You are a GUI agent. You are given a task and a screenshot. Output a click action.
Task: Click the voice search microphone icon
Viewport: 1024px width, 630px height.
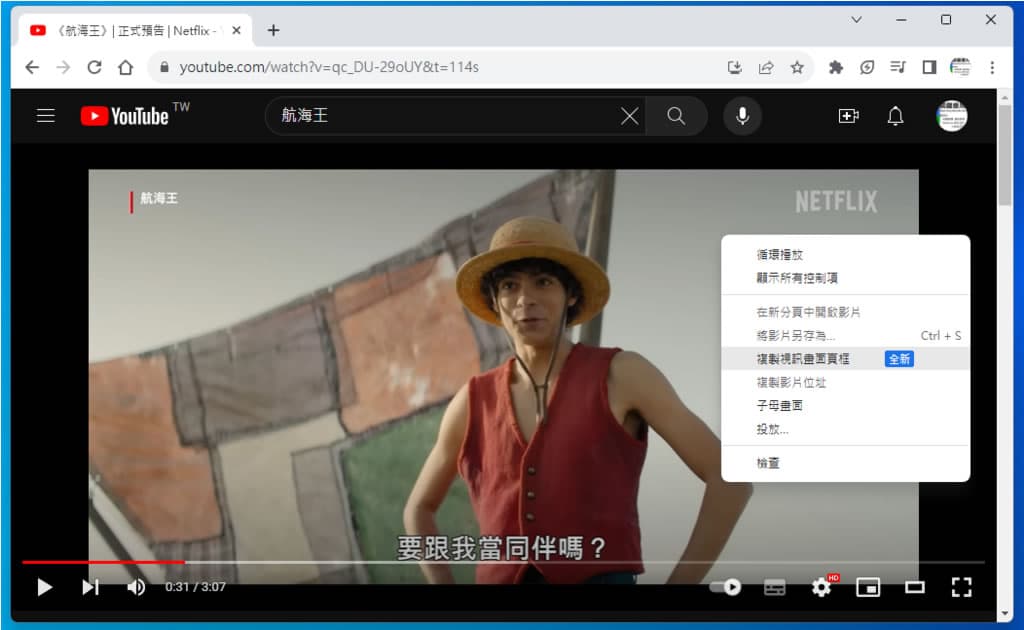click(742, 116)
